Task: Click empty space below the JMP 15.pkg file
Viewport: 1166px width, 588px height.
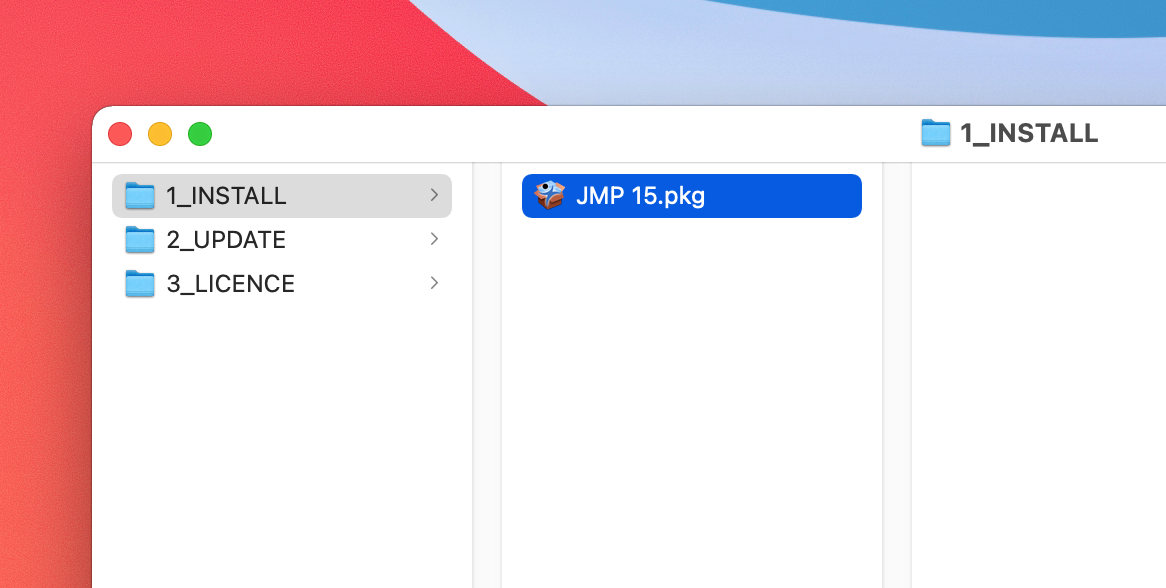Action: point(690,400)
